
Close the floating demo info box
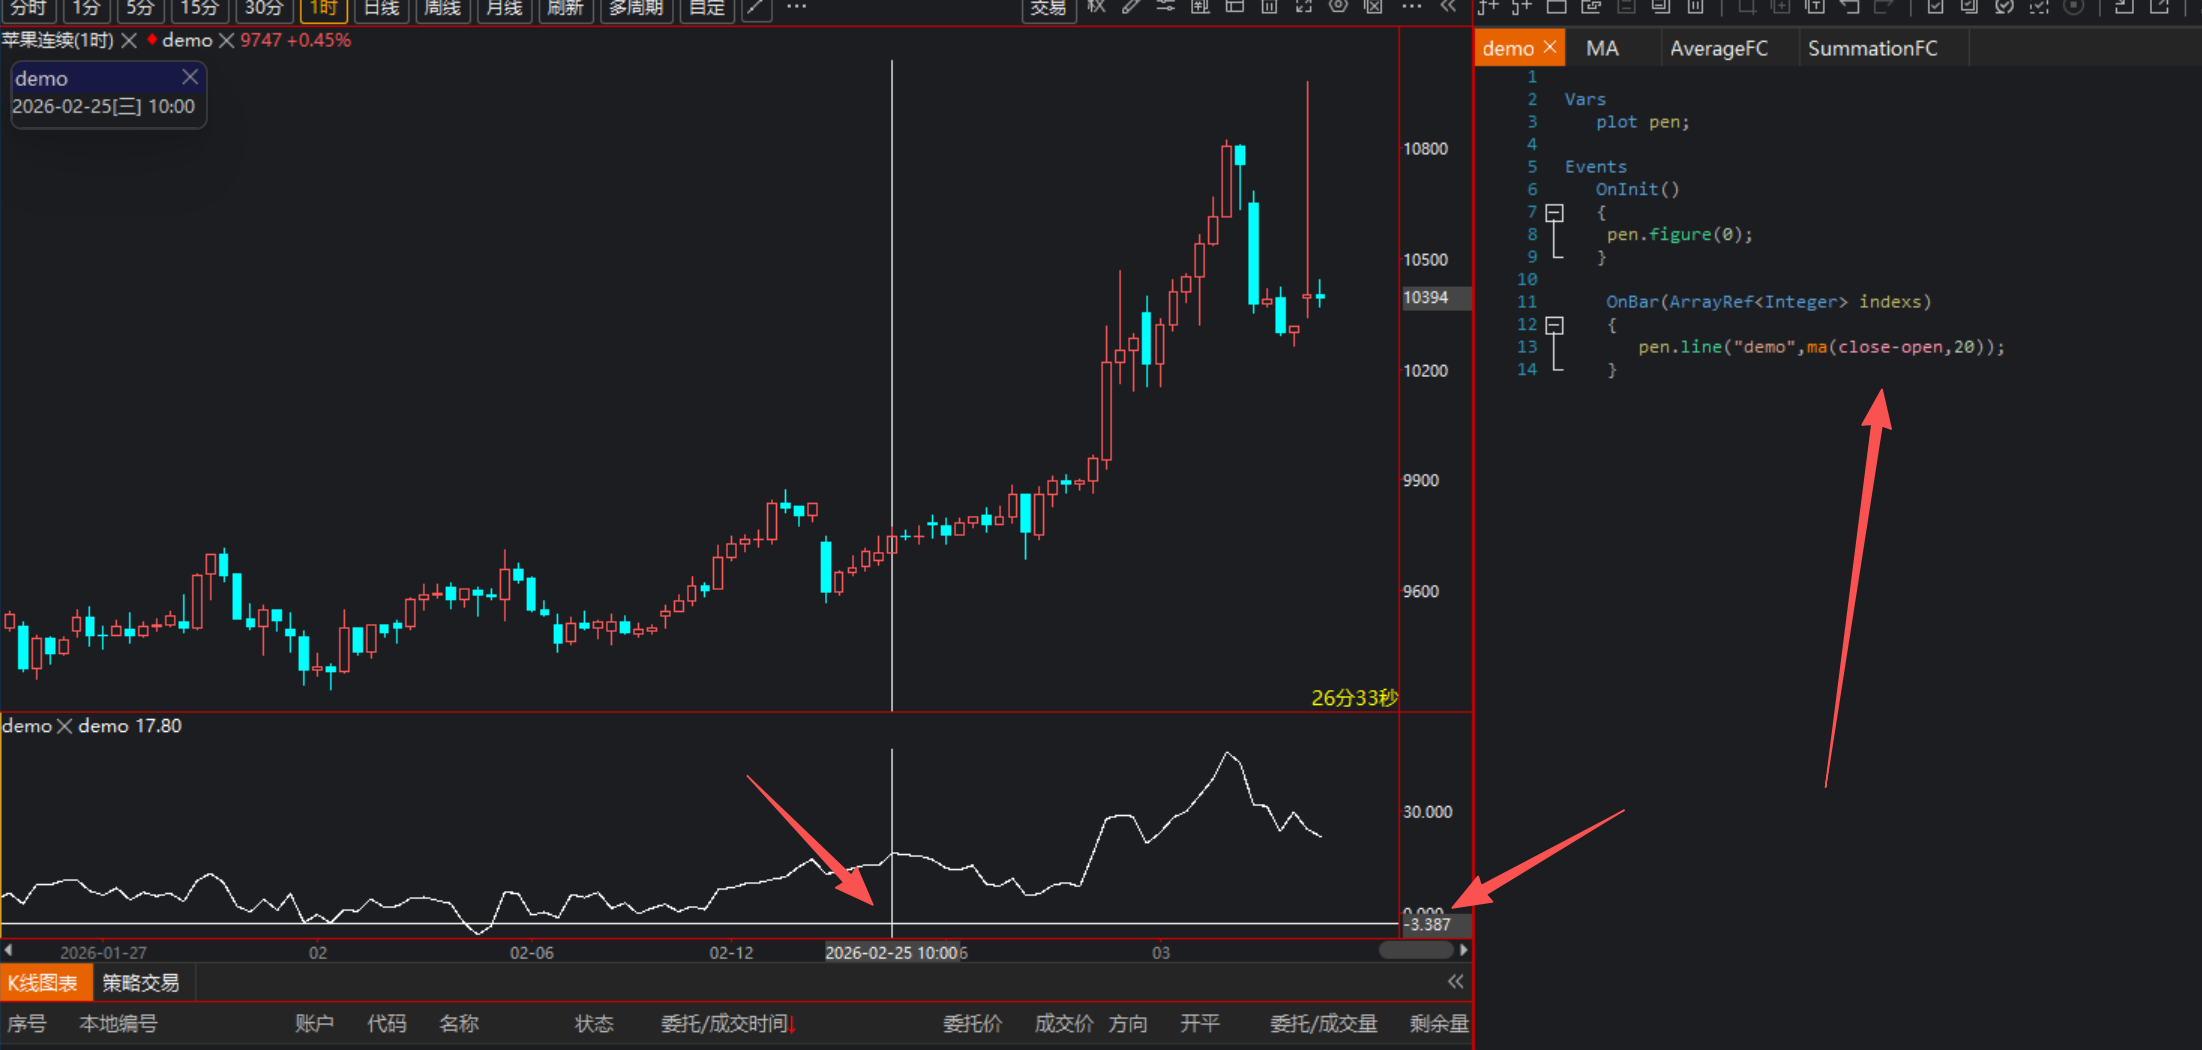tap(190, 77)
